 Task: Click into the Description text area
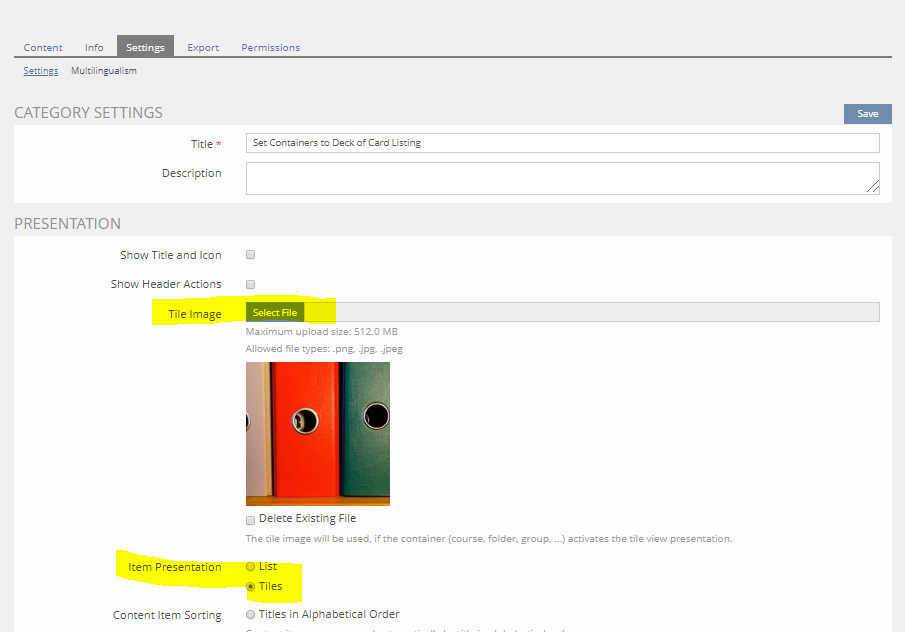(x=560, y=177)
